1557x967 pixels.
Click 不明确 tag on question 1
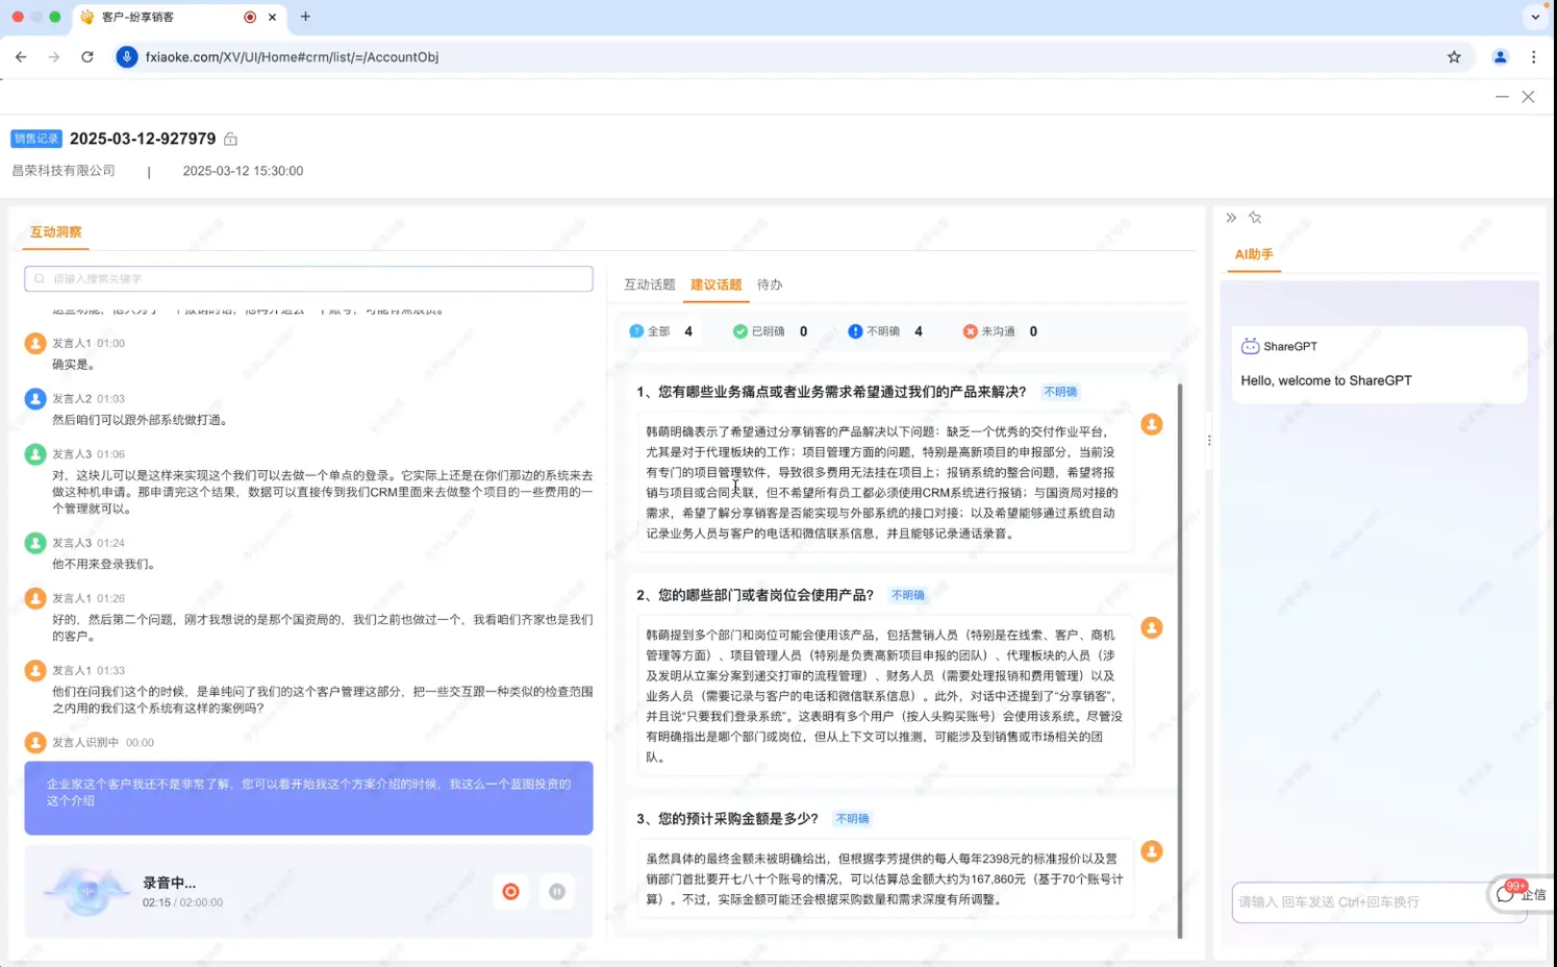[1060, 392]
